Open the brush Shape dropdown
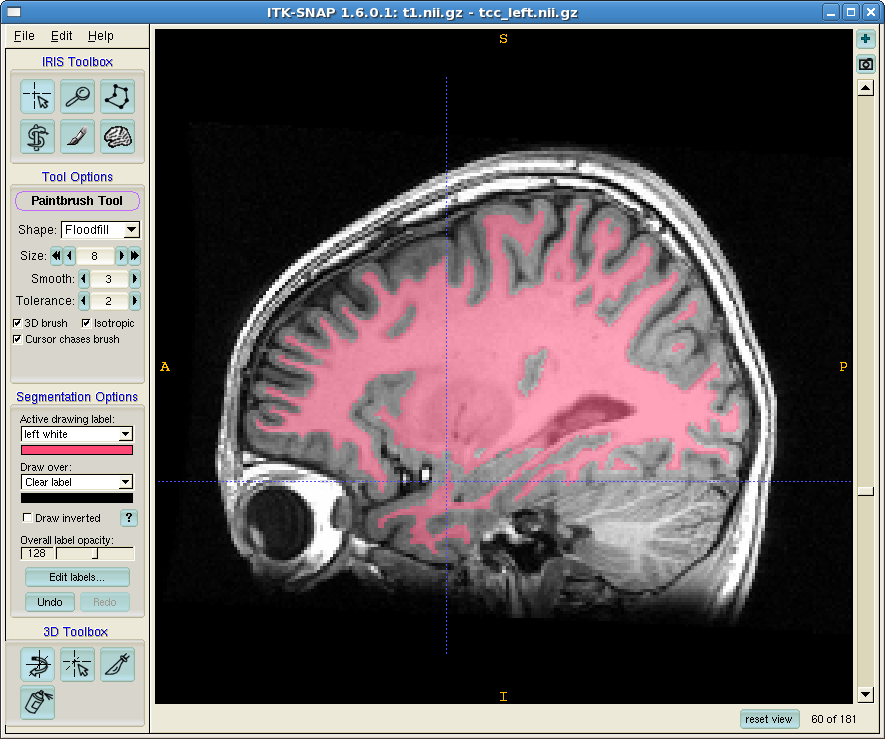 pos(100,230)
